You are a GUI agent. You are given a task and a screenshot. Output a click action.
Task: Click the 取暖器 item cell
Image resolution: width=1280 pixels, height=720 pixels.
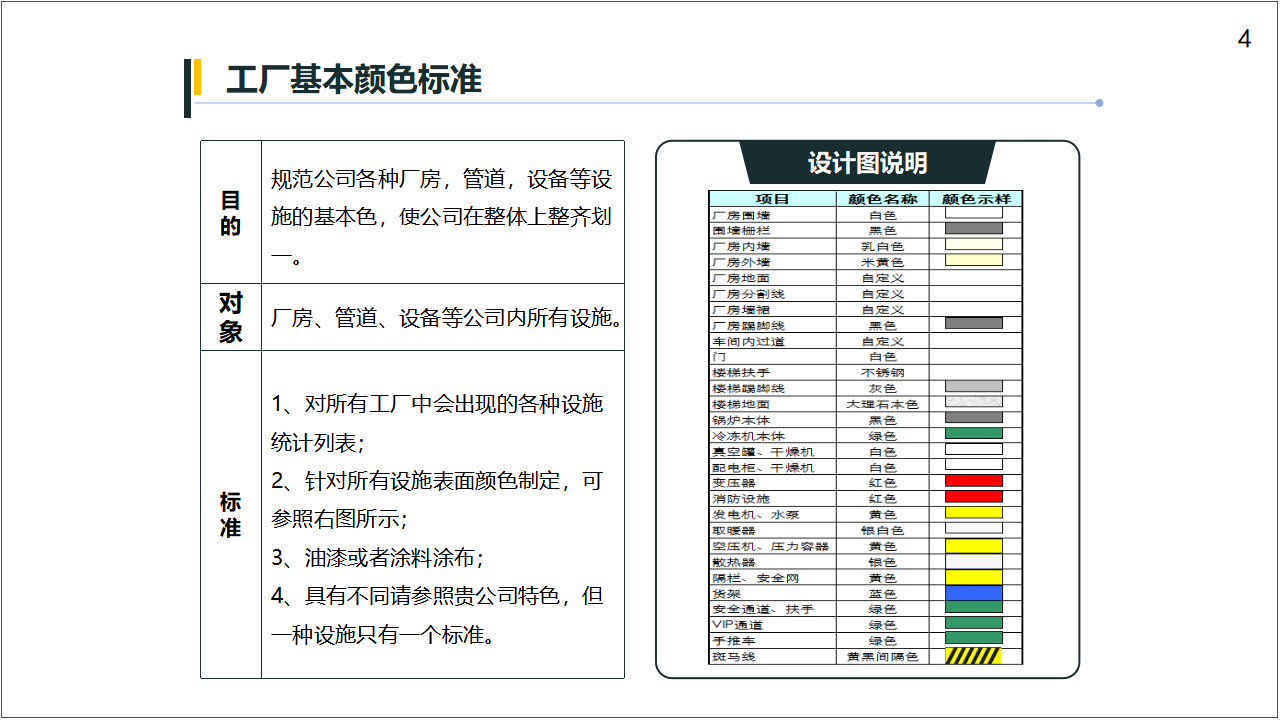[x=772, y=530]
